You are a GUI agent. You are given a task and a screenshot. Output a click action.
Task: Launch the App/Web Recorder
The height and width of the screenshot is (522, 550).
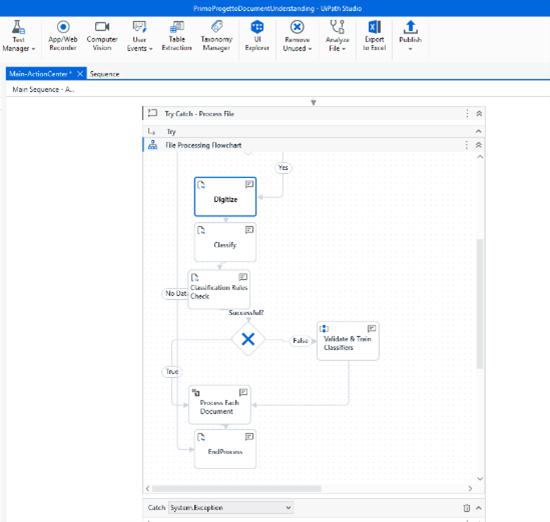[63, 36]
